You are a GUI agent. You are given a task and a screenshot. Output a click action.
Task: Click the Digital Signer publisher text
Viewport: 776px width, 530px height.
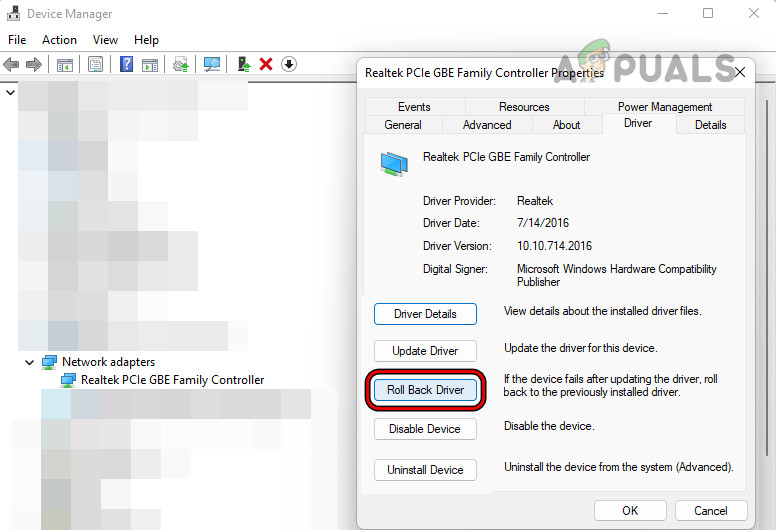617,276
